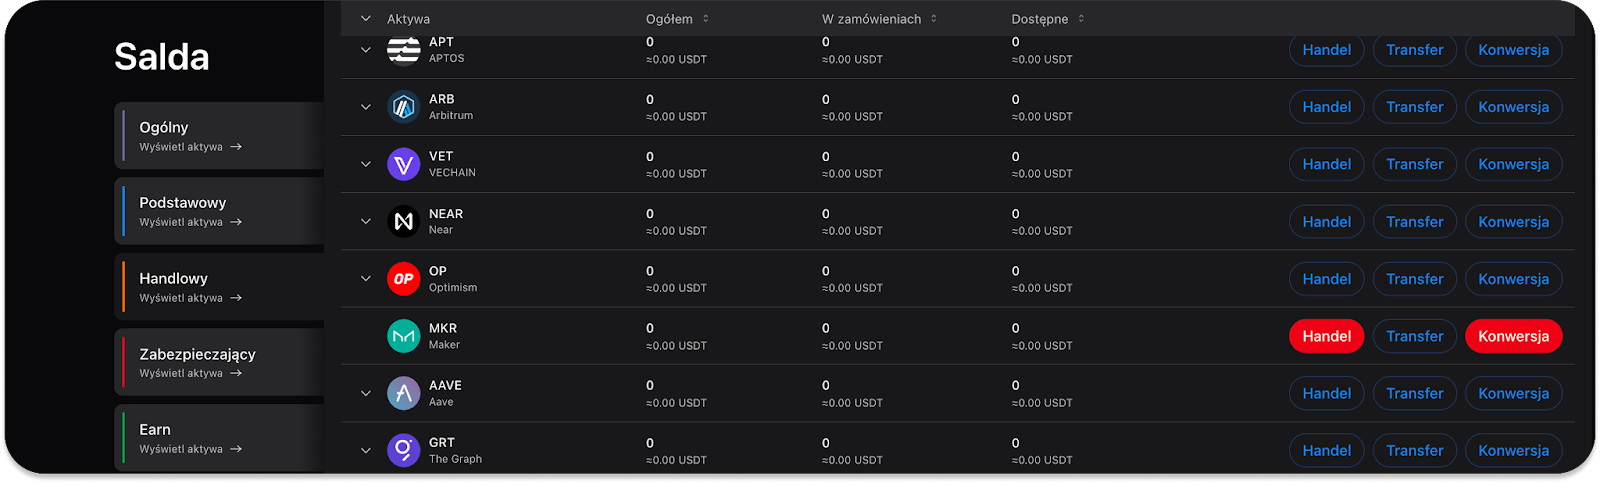Click the red Handel button for MKR

[x=1326, y=336]
